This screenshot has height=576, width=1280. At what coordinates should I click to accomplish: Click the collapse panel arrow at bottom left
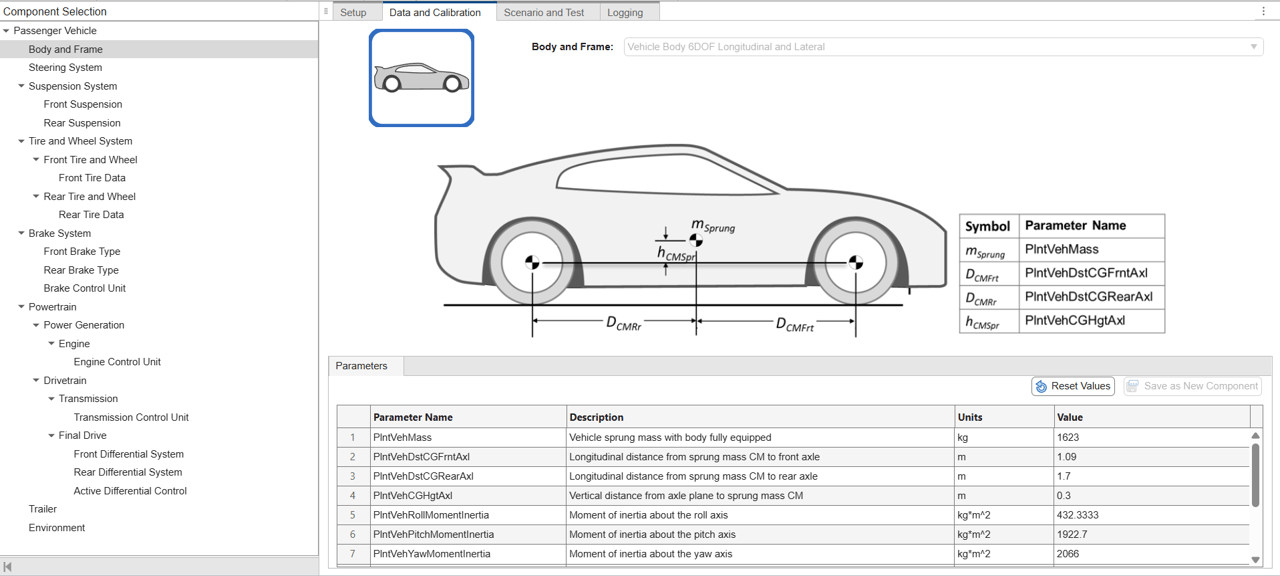click(8, 567)
